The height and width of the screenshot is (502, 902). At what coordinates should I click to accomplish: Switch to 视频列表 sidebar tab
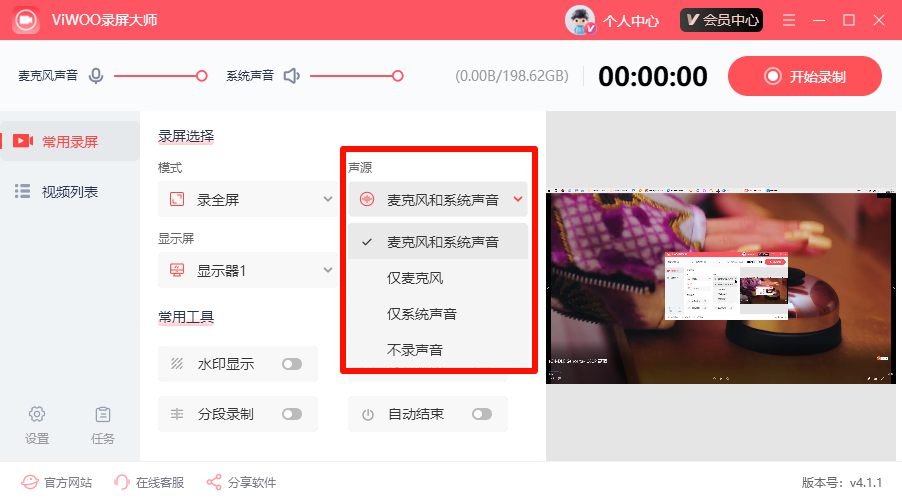tap(70, 191)
